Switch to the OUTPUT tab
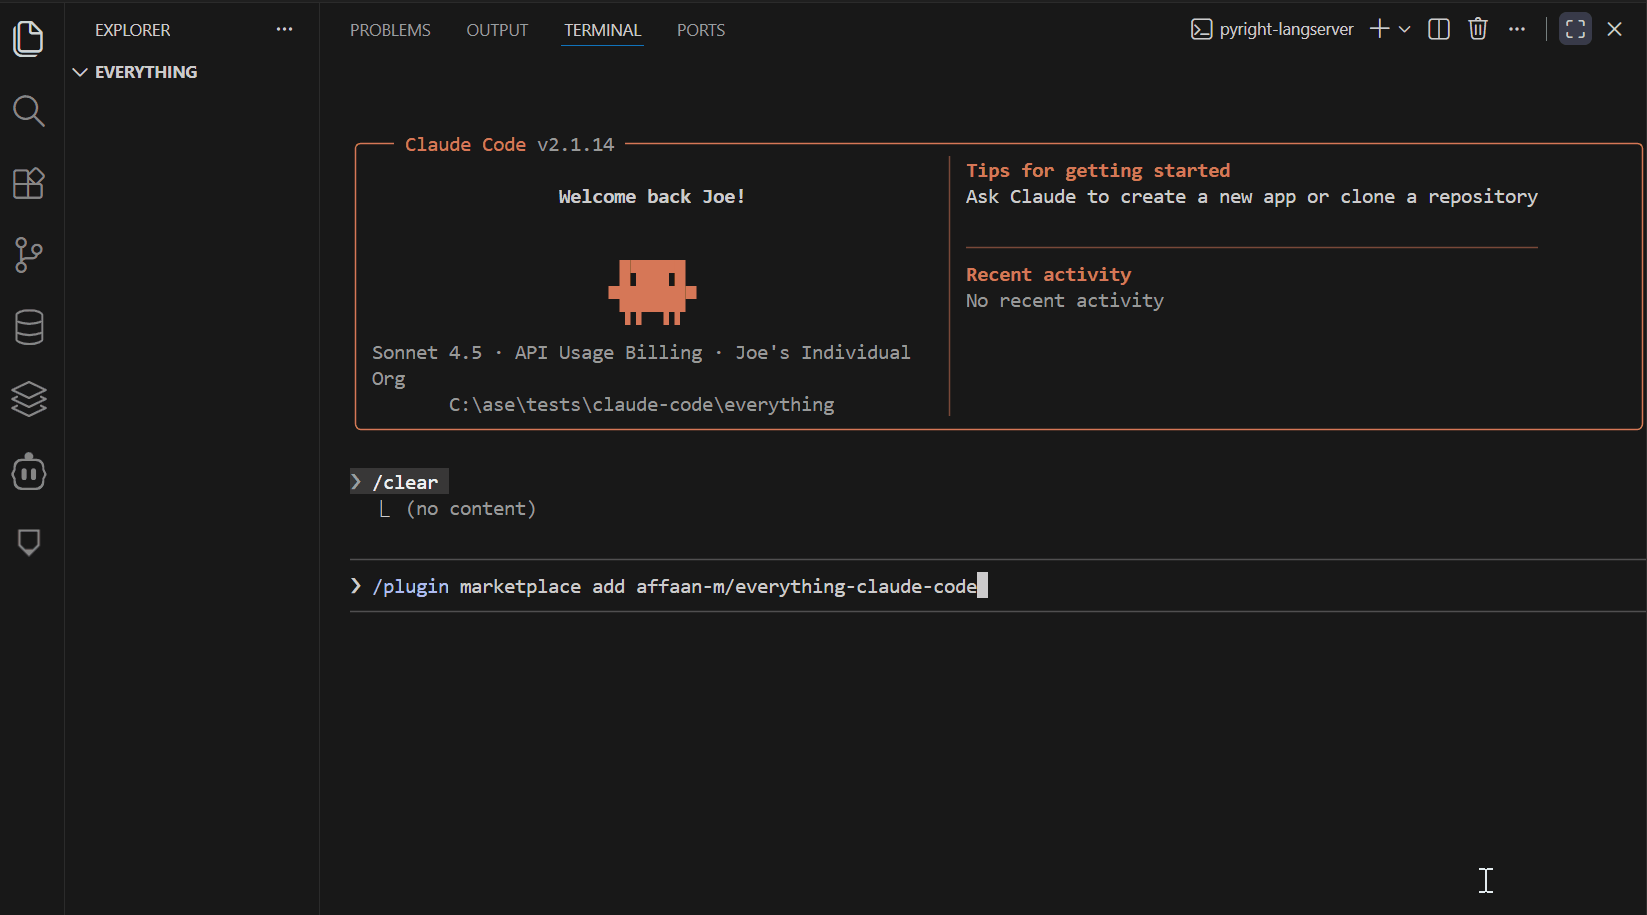The image size is (1647, 915). [x=497, y=30]
